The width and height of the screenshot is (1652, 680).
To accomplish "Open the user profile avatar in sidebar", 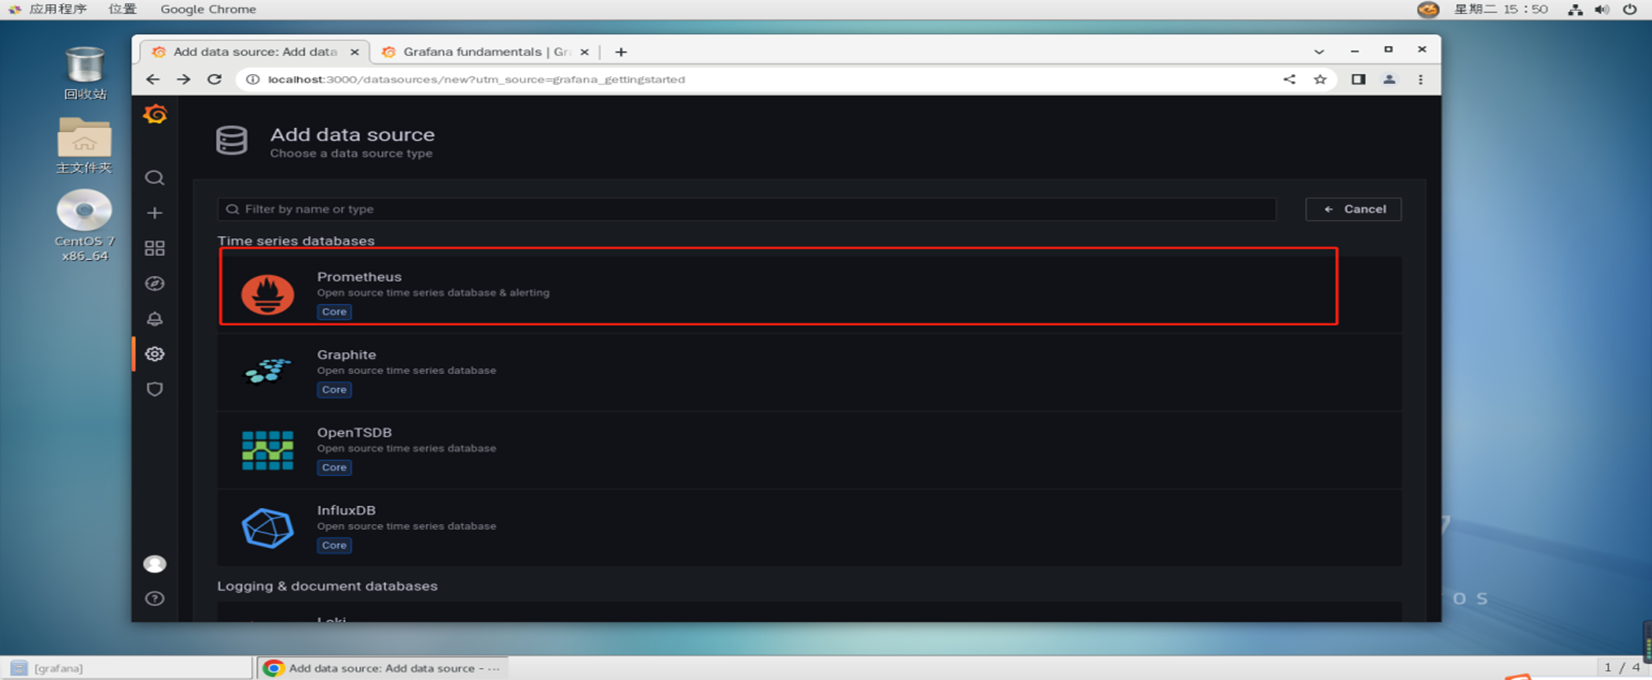I will [155, 564].
